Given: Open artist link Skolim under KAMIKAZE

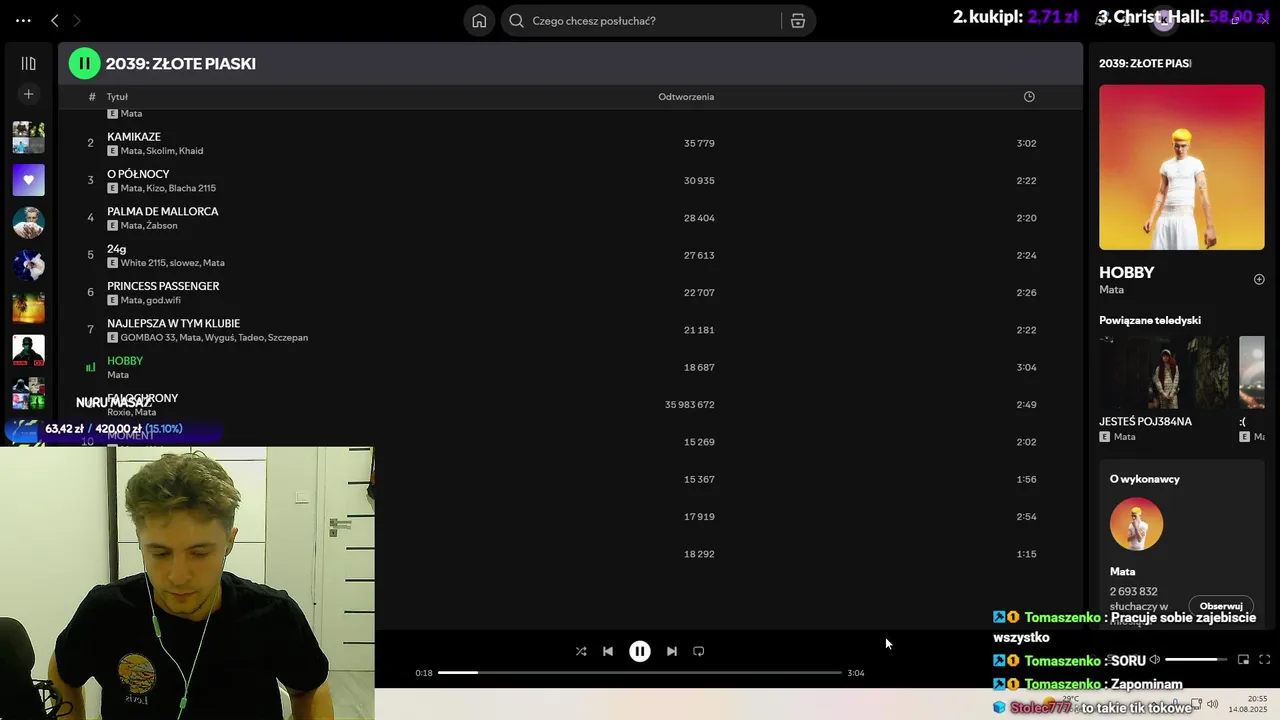Looking at the screenshot, I should coord(160,151).
